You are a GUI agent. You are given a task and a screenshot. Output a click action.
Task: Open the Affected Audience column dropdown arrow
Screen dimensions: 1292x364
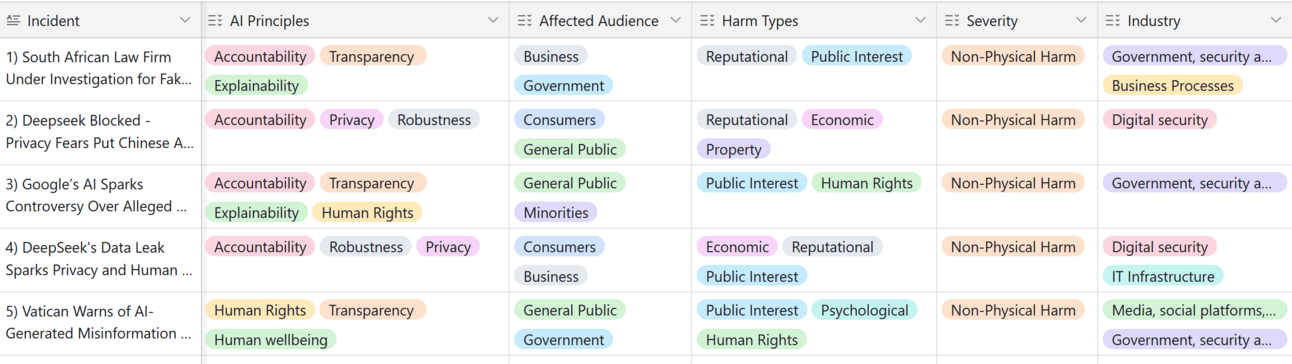coord(675,21)
